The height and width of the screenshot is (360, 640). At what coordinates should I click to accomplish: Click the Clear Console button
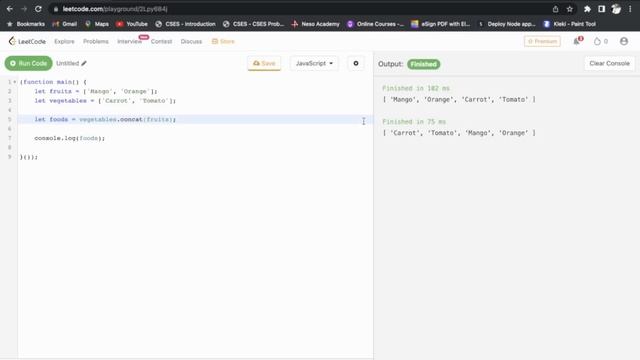click(x=609, y=63)
